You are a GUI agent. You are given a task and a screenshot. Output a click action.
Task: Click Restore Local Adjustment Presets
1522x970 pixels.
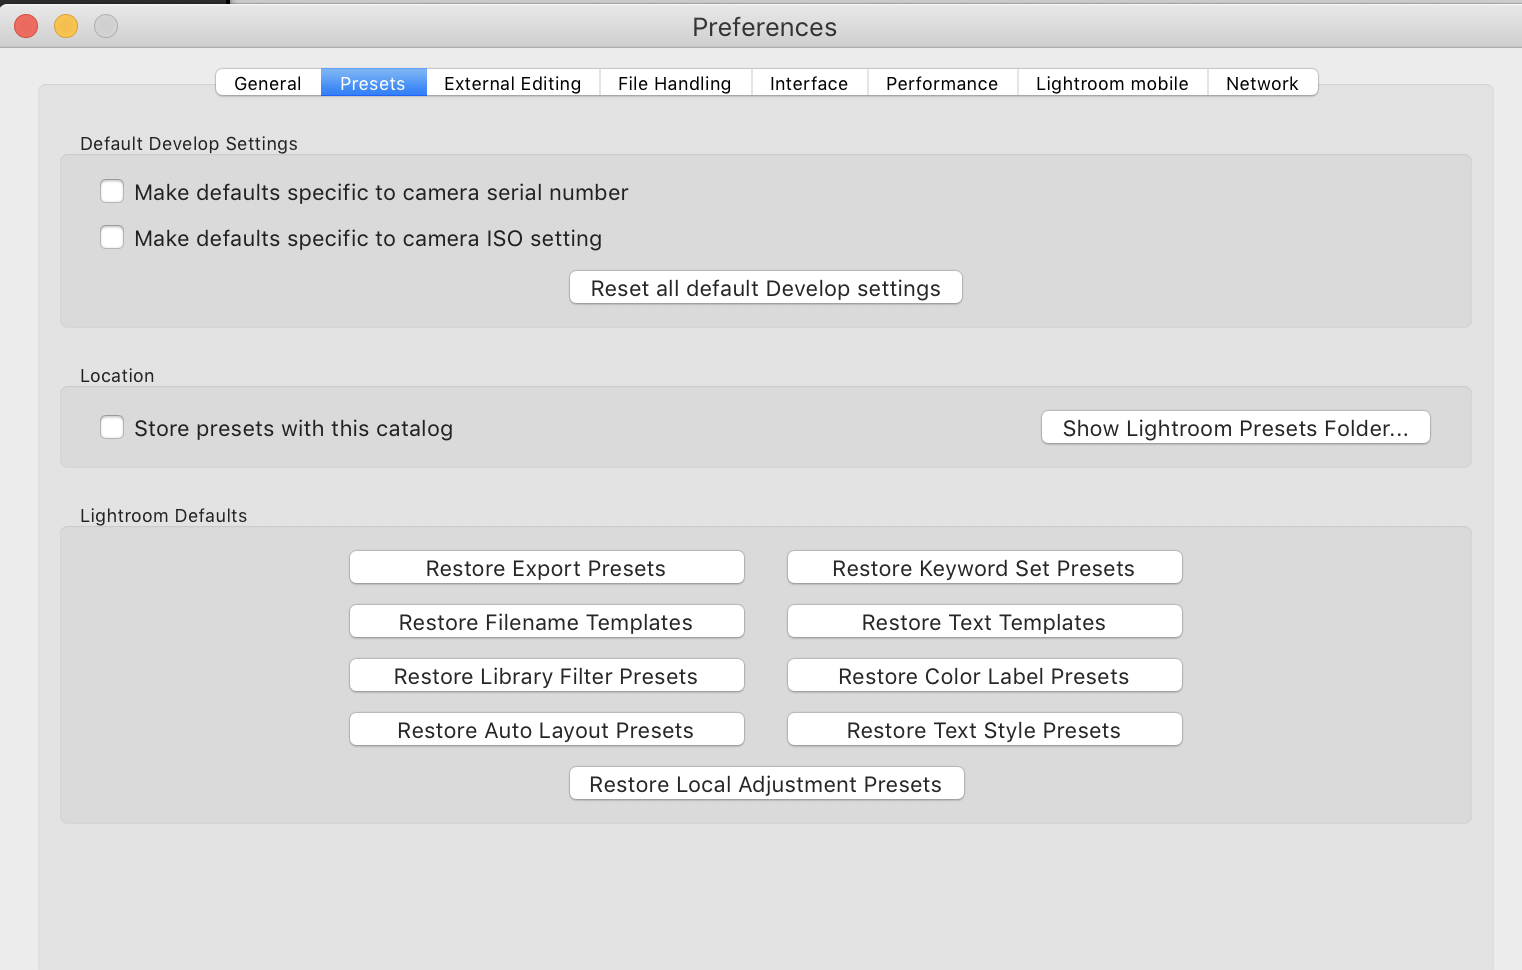pyautogui.click(x=767, y=784)
